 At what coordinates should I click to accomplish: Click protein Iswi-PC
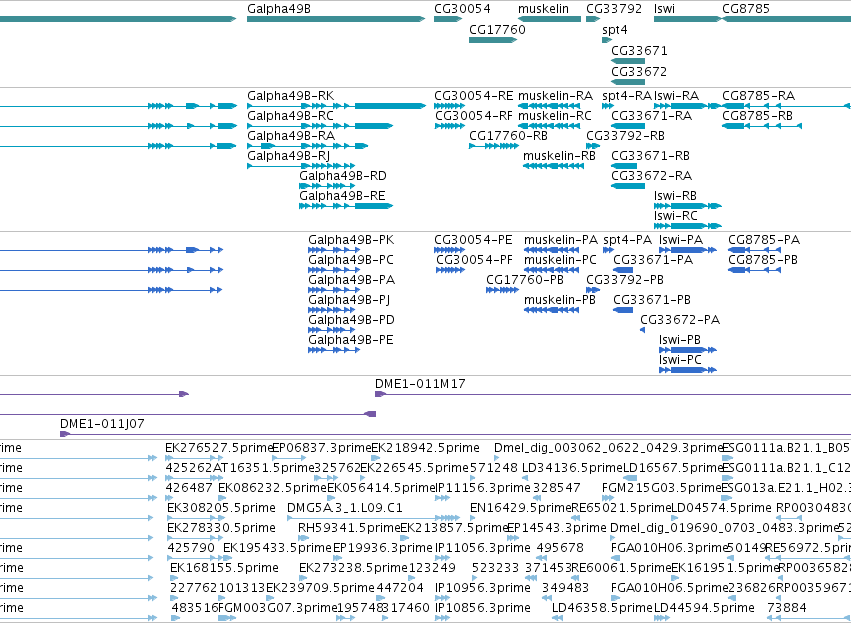pyautogui.click(x=688, y=370)
